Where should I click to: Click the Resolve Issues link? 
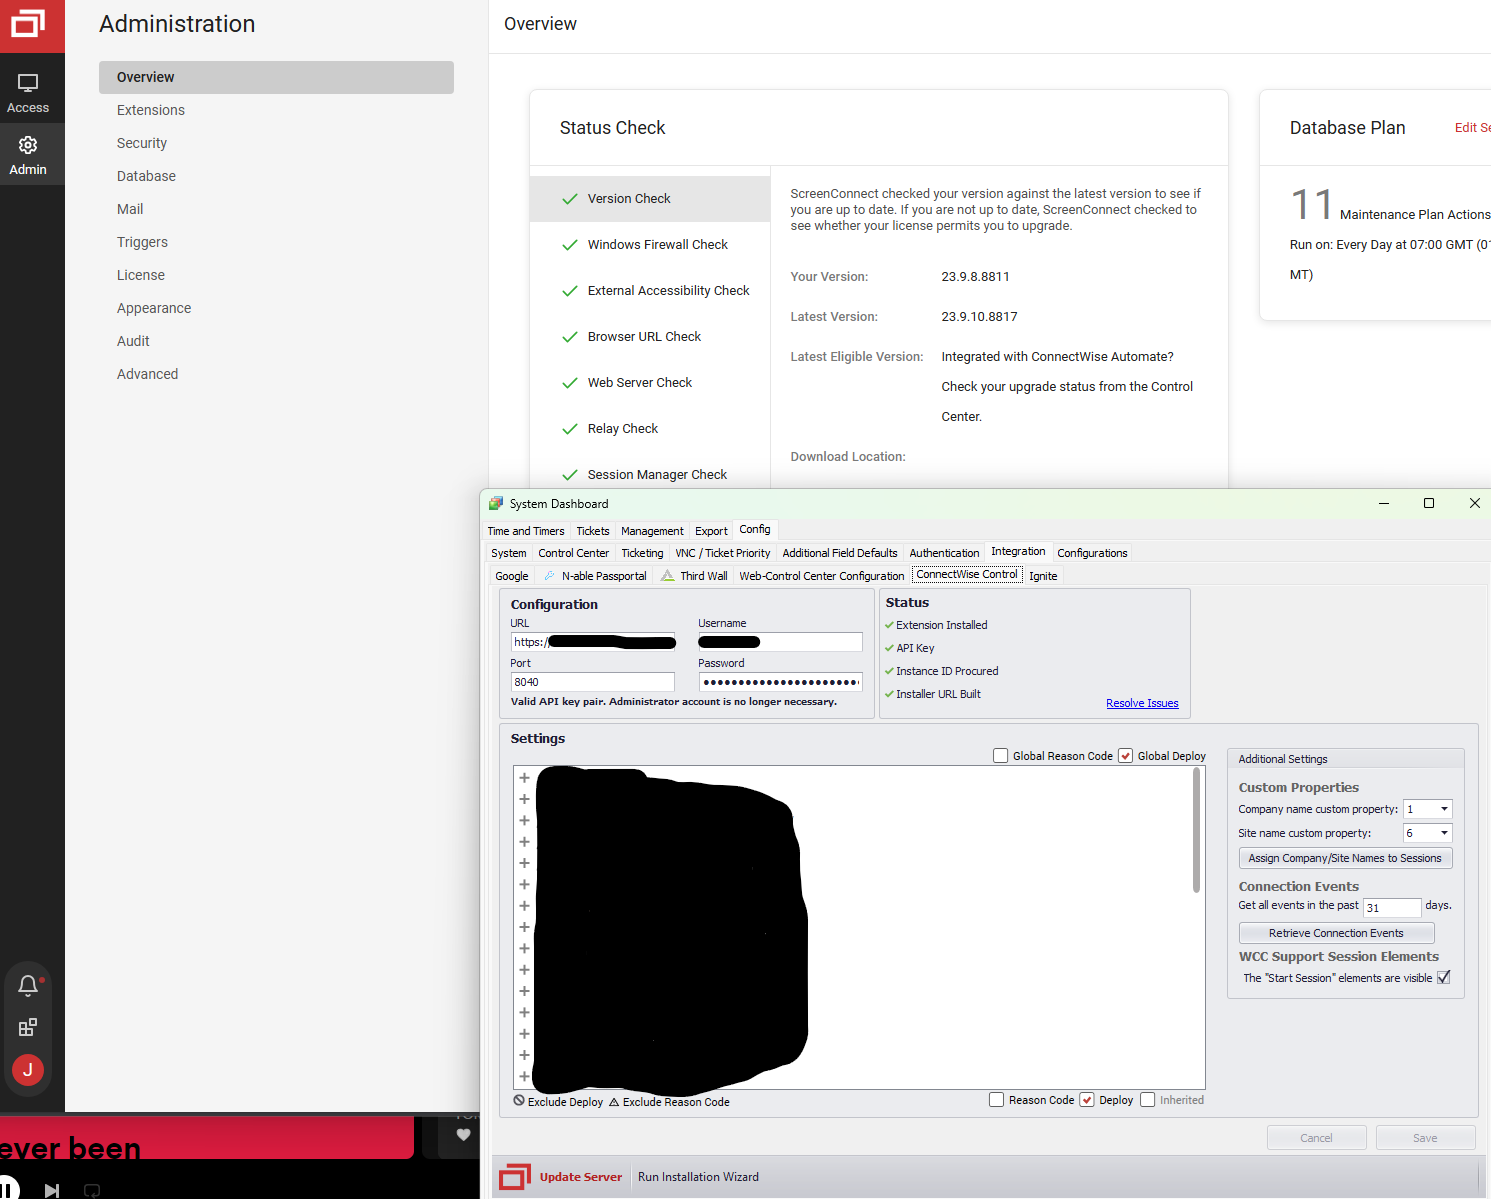1142,703
